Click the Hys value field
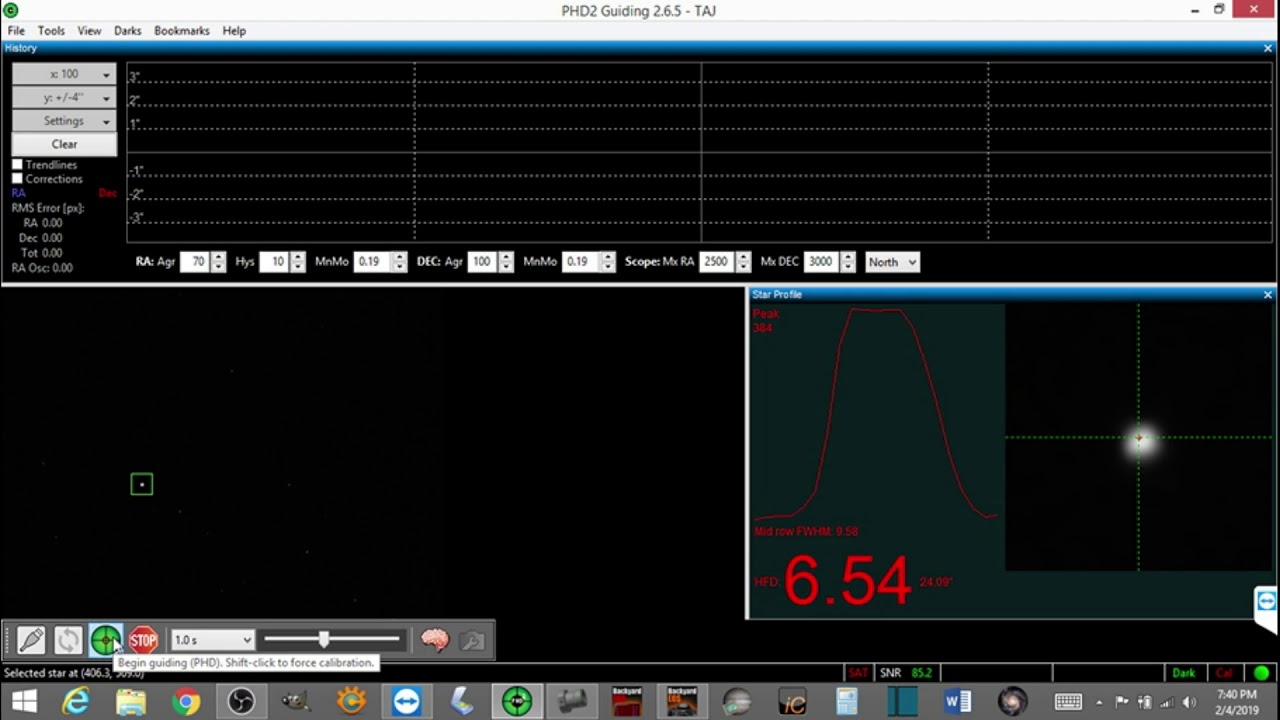Screen dimensions: 1280x720 click(275, 262)
